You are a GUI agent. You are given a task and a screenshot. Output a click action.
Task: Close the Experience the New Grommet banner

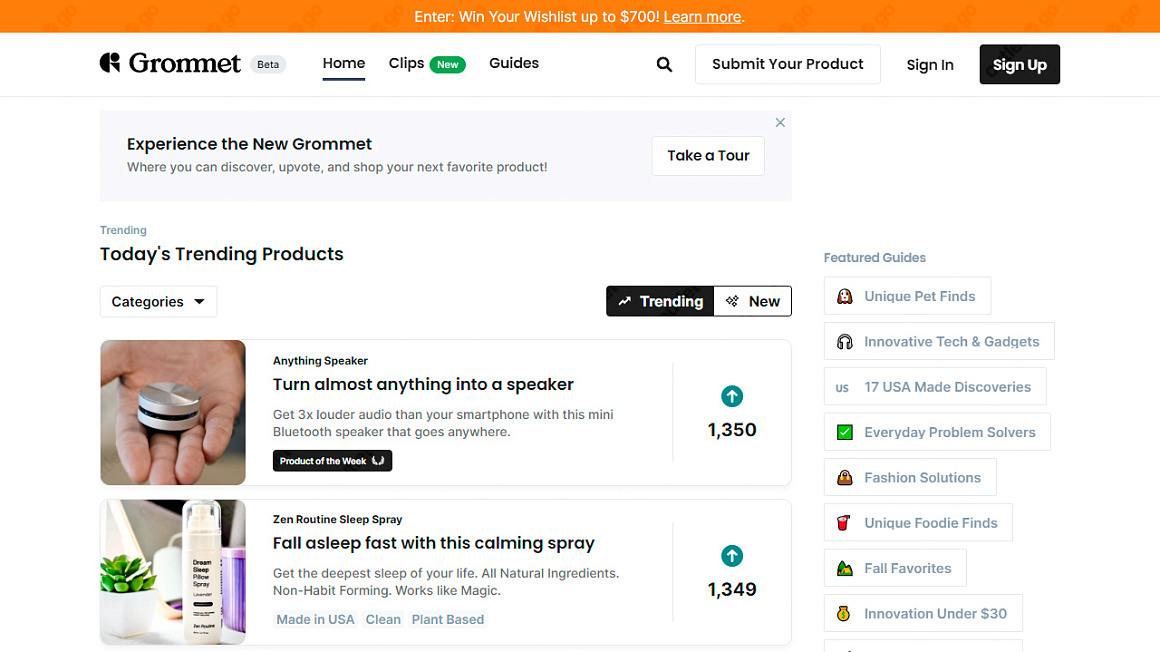point(780,123)
